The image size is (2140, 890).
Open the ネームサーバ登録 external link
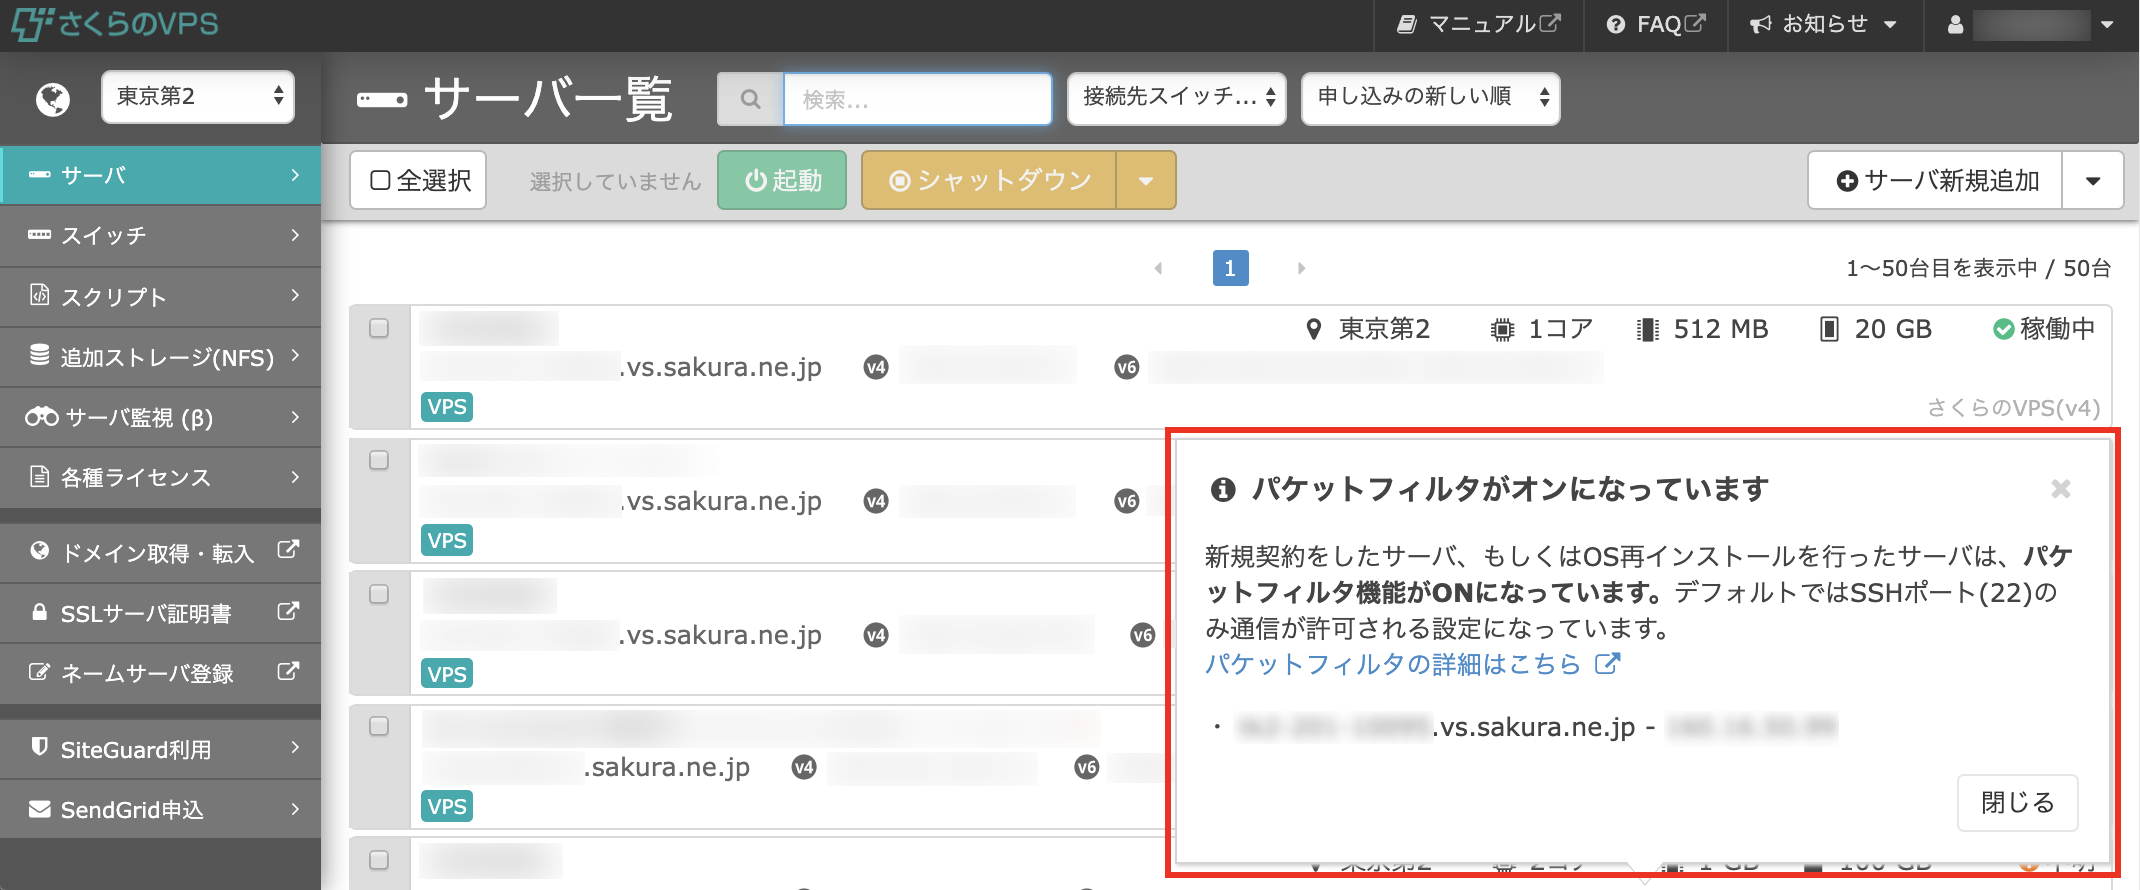[161, 673]
